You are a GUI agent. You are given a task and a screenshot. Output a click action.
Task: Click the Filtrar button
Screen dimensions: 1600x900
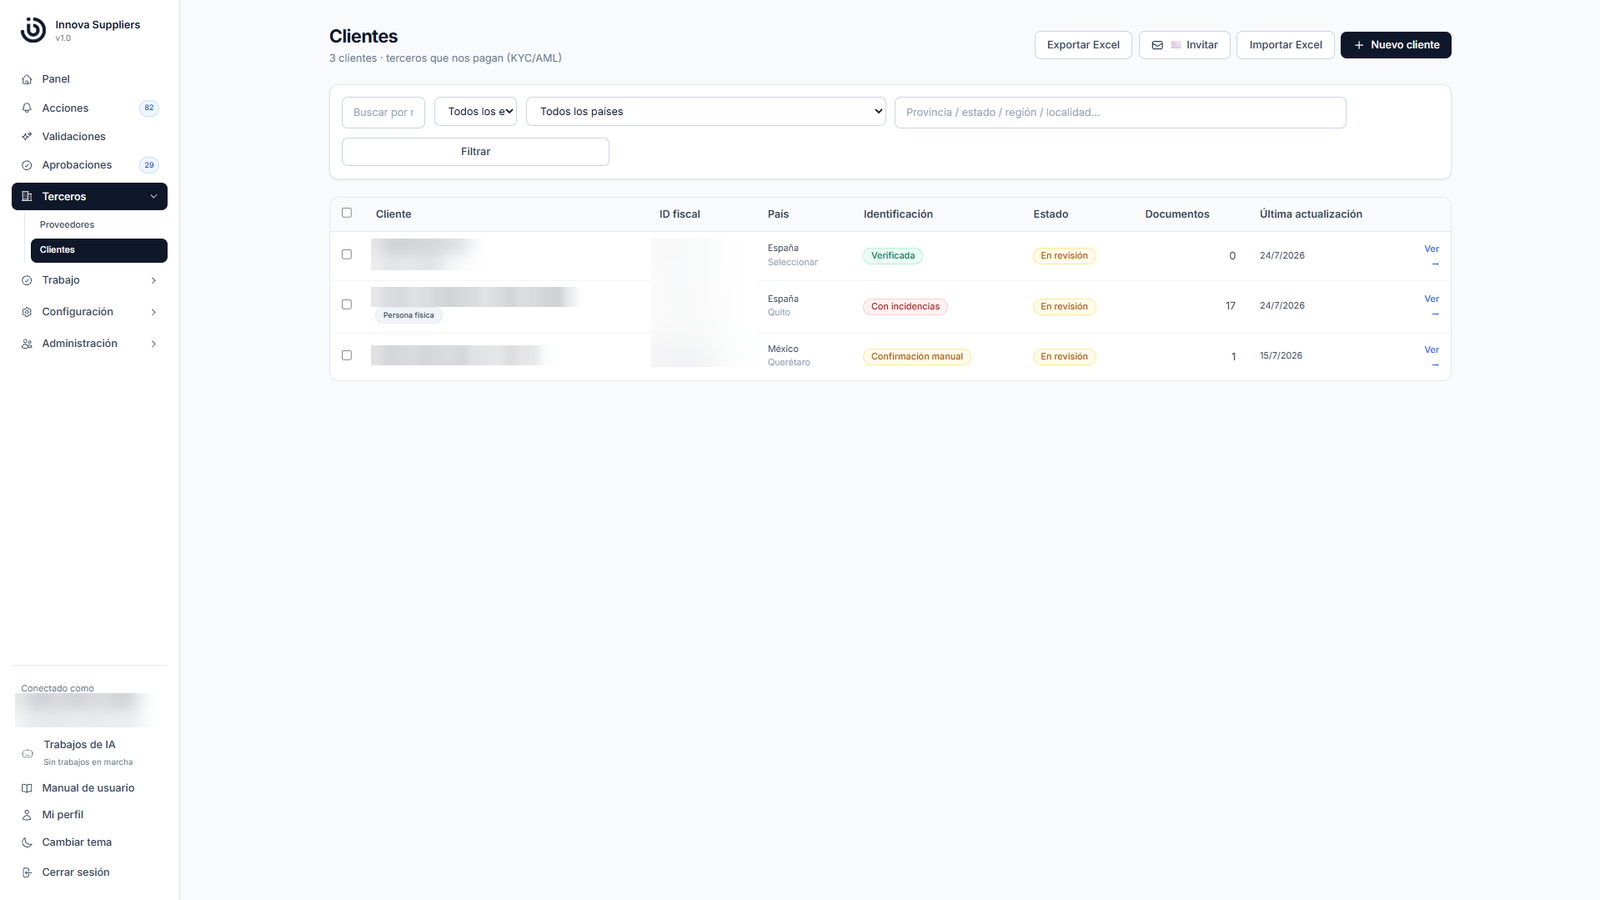(x=475, y=152)
